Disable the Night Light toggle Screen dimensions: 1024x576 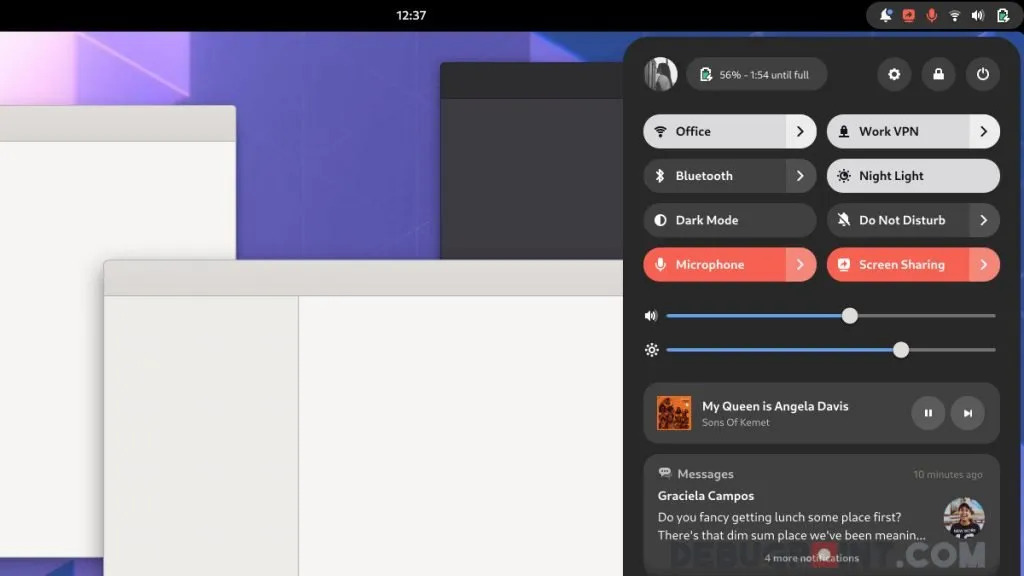pos(912,176)
